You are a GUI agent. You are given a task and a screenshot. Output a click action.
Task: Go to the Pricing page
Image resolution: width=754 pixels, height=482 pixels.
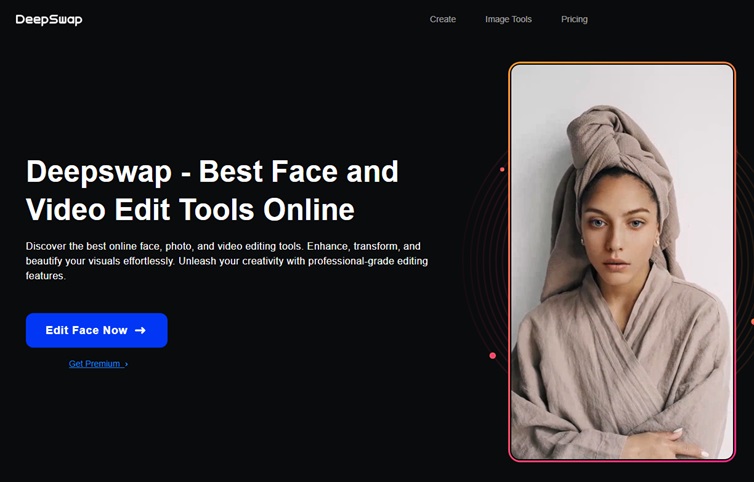pos(574,19)
